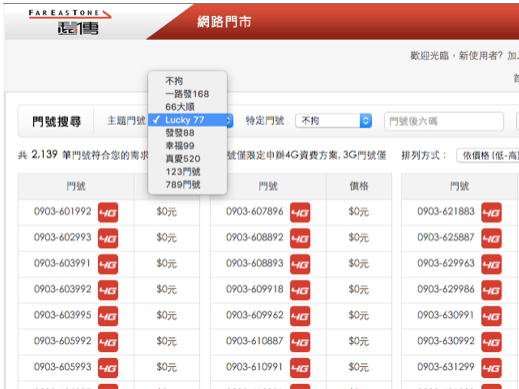Image resolution: width=519 pixels, height=389 pixels.
Task: Click phone number 0903-607896
Action: [x=255, y=211]
